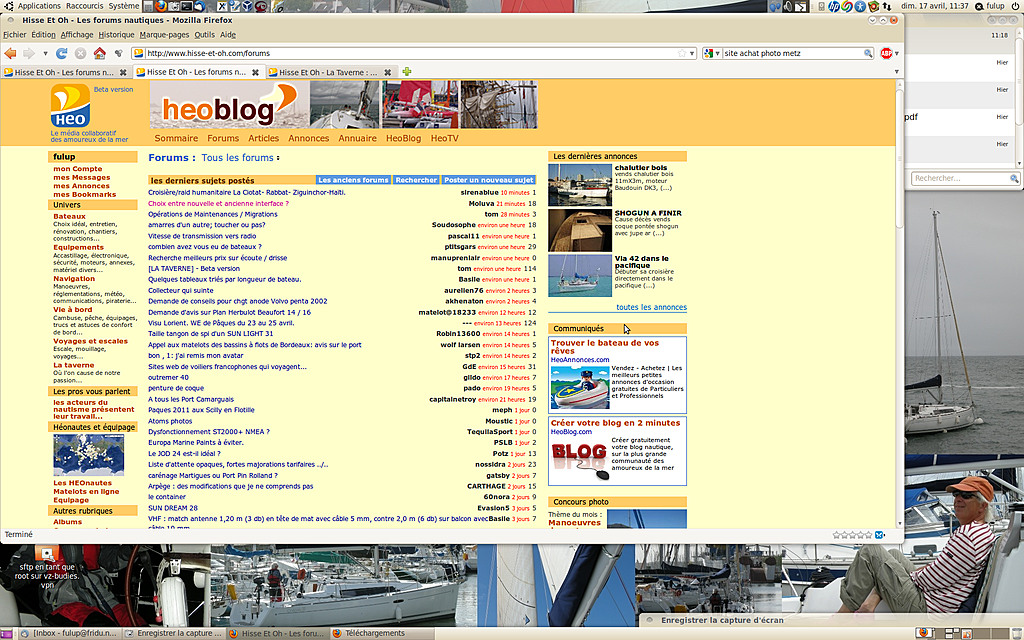Image resolution: width=1024 pixels, height=640 pixels.
Task: Click the stop loading icon
Action: (x=80, y=54)
